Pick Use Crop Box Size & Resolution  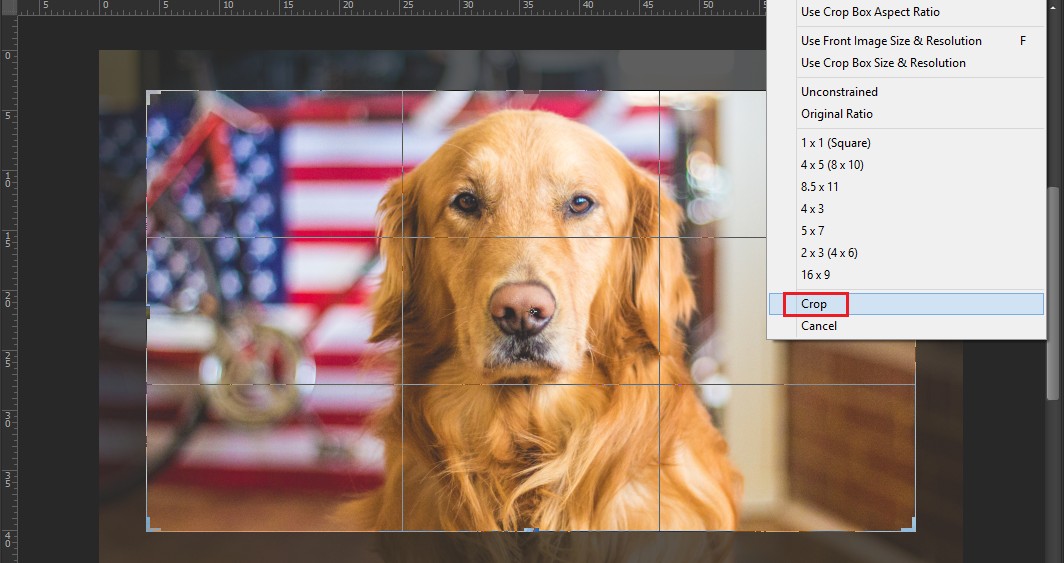coord(883,63)
